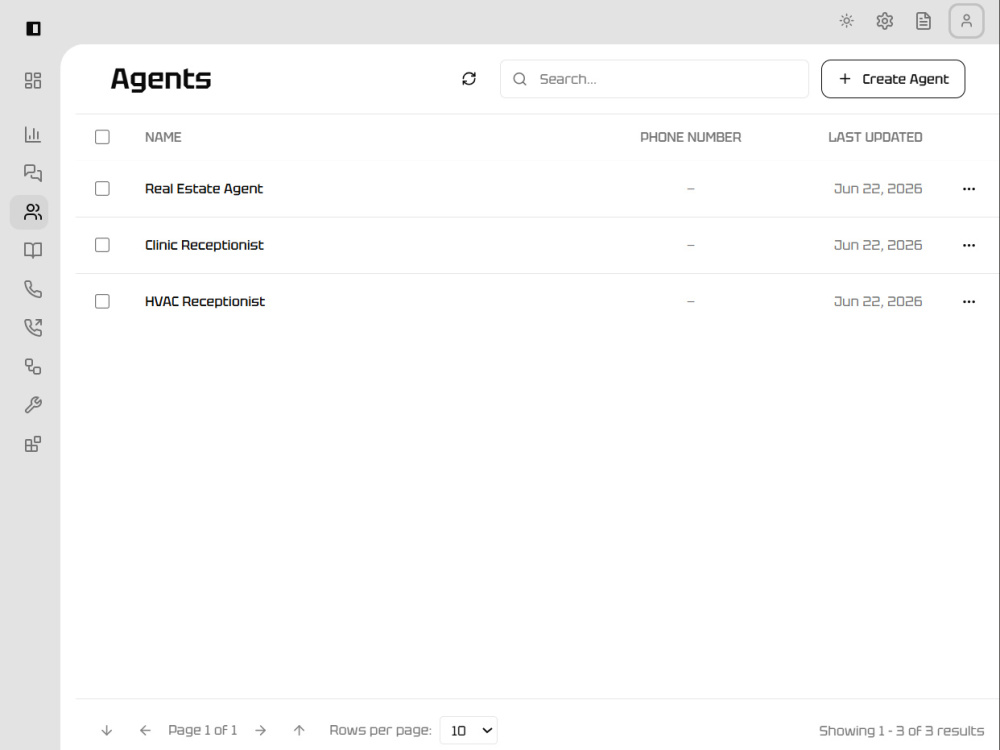Open the analytics bar chart icon
The width and height of the screenshot is (1000, 750).
(33, 135)
